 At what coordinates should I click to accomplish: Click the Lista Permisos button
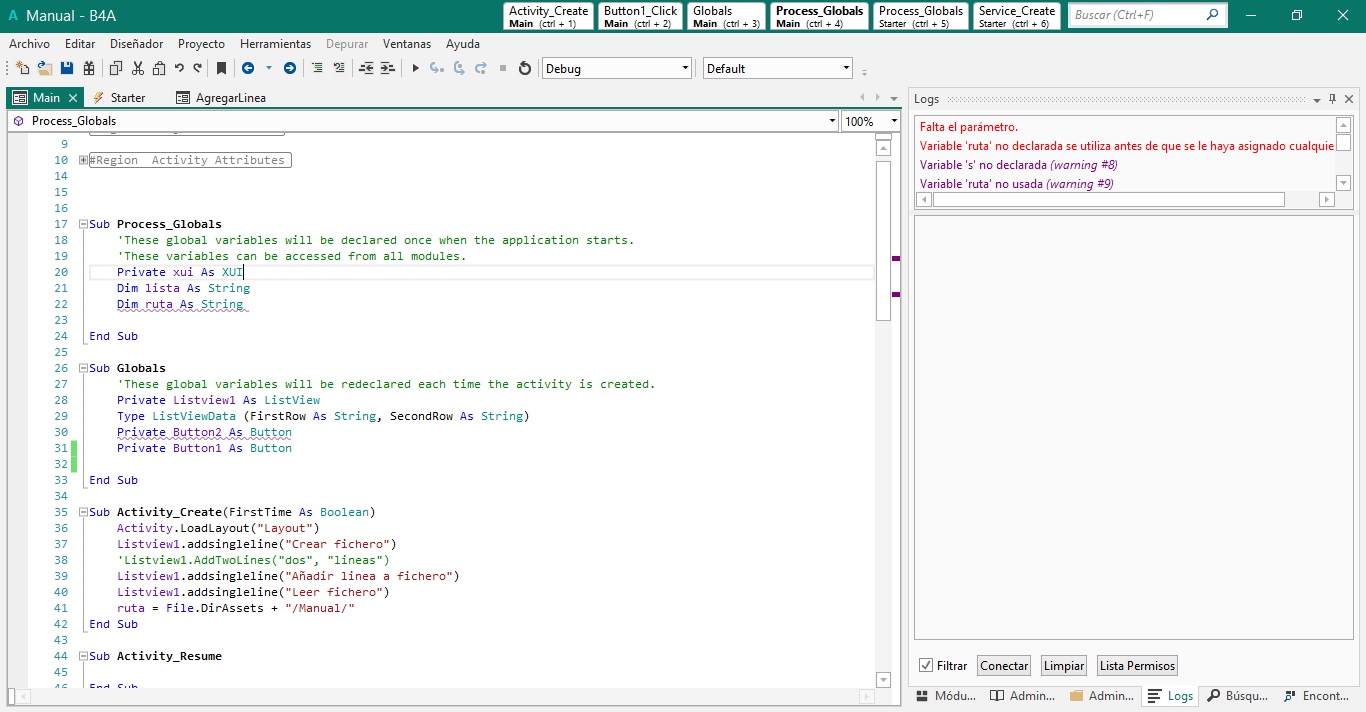[x=1137, y=666]
